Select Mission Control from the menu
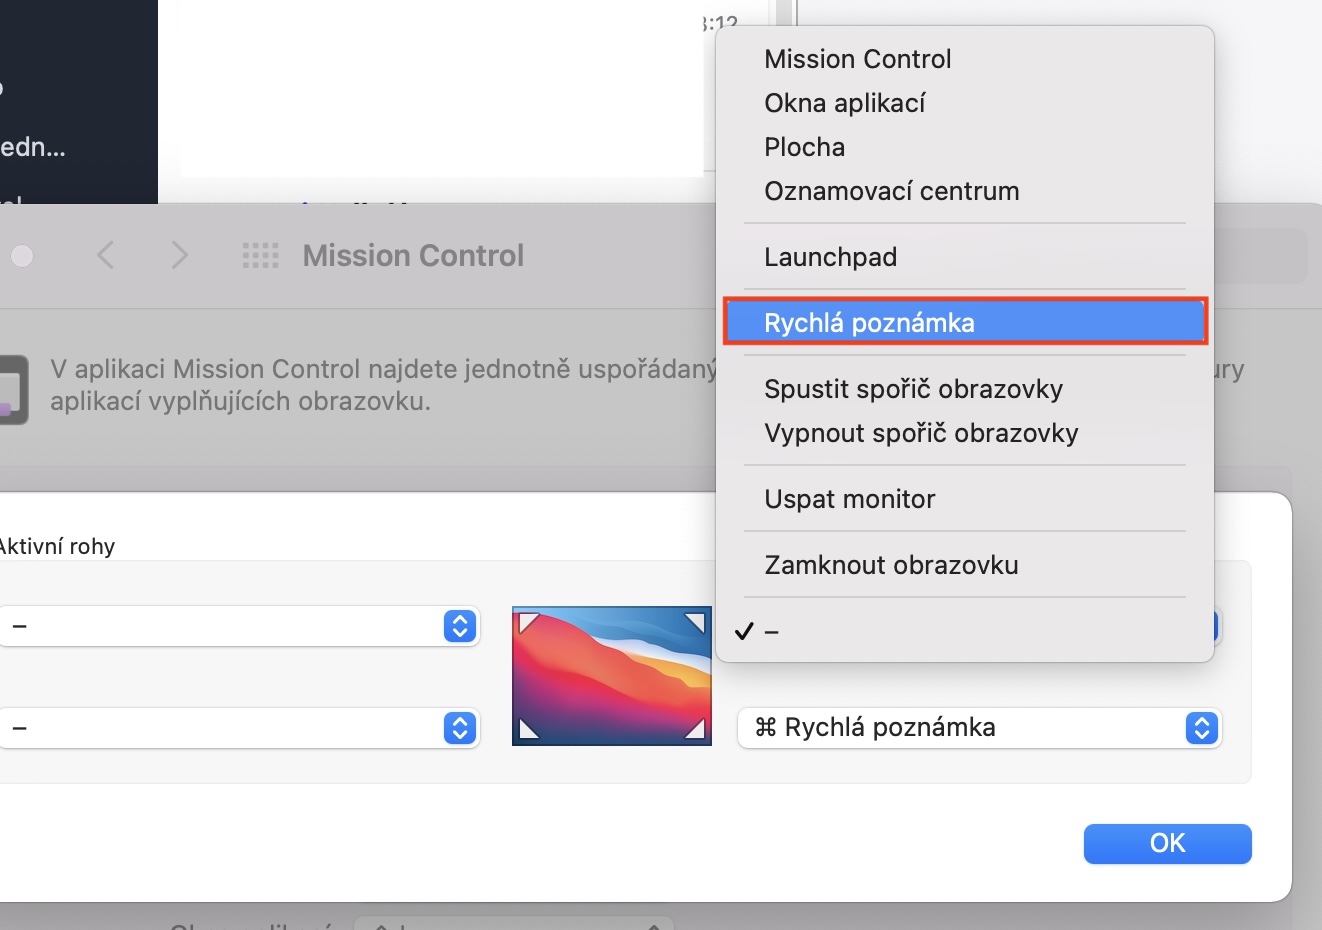This screenshot has width=1322, height=930. point(857,59)
